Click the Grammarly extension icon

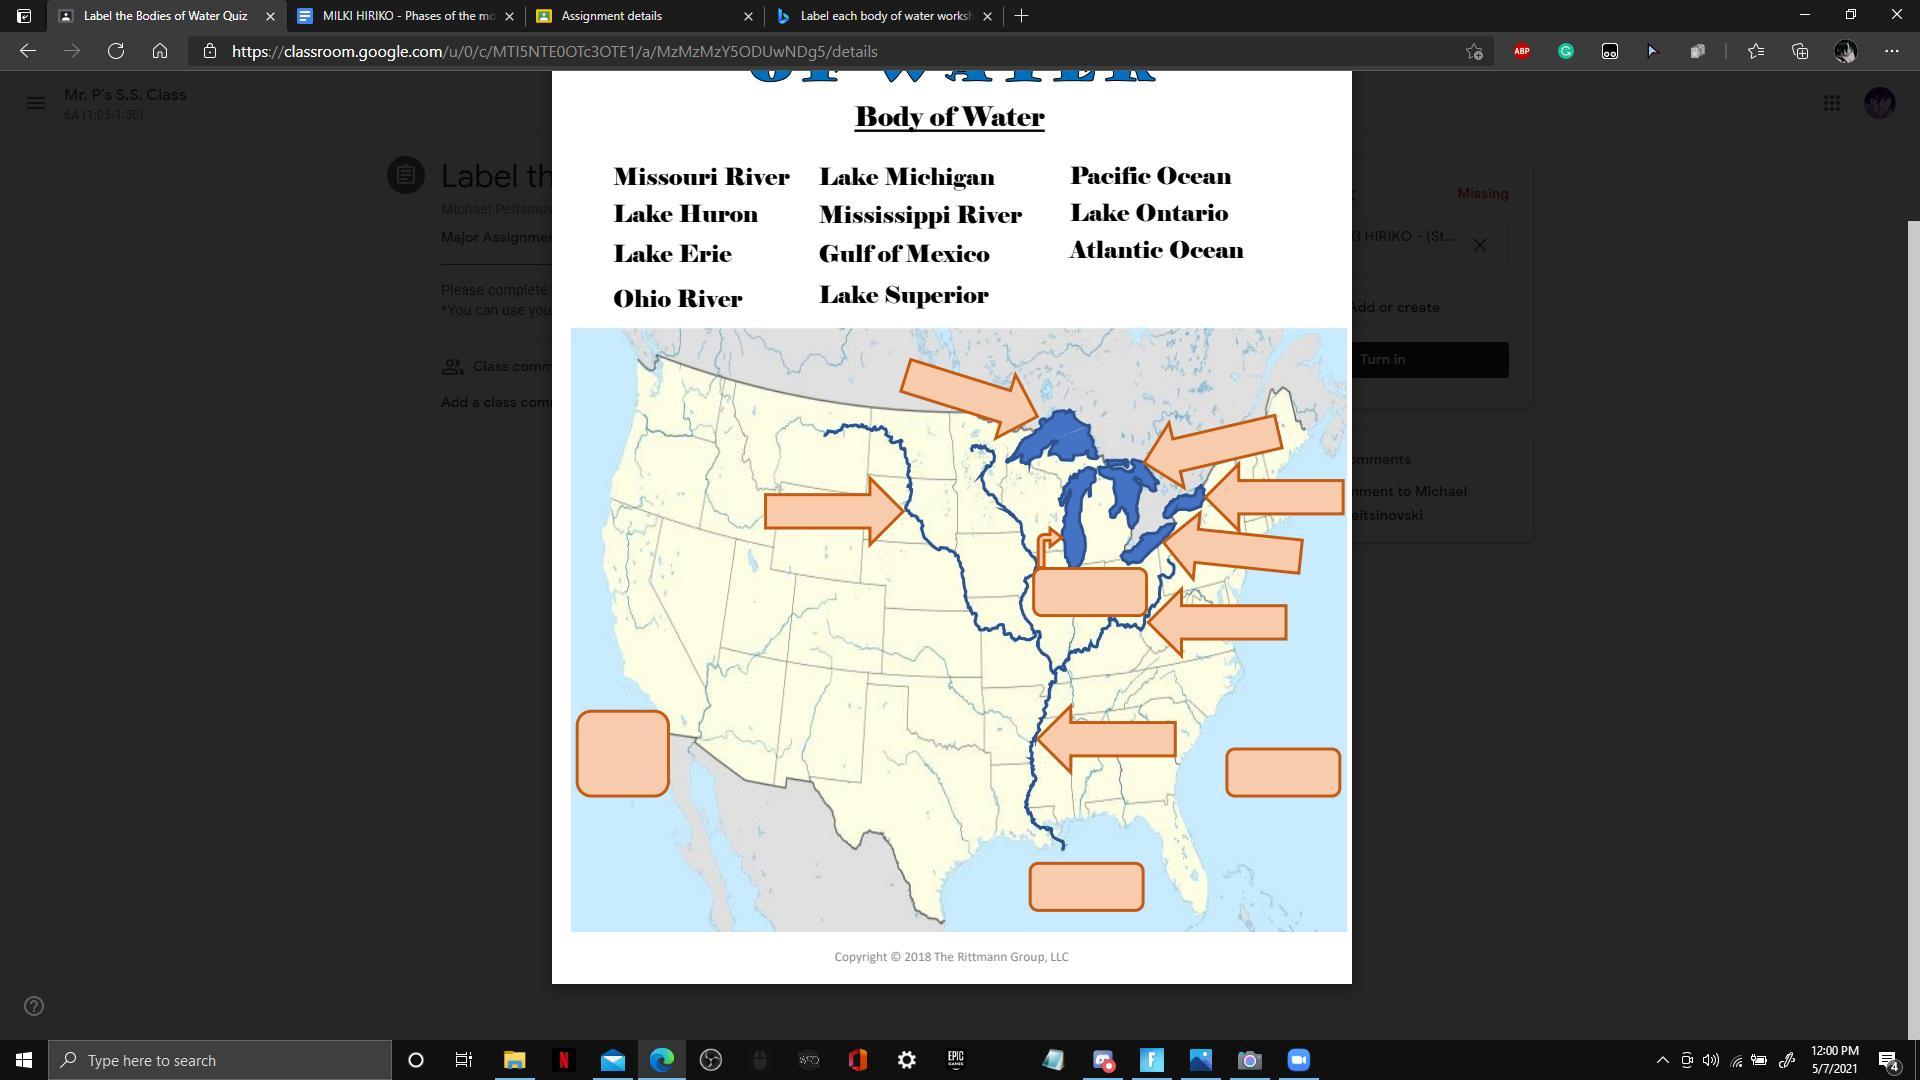coord(1566,51)
